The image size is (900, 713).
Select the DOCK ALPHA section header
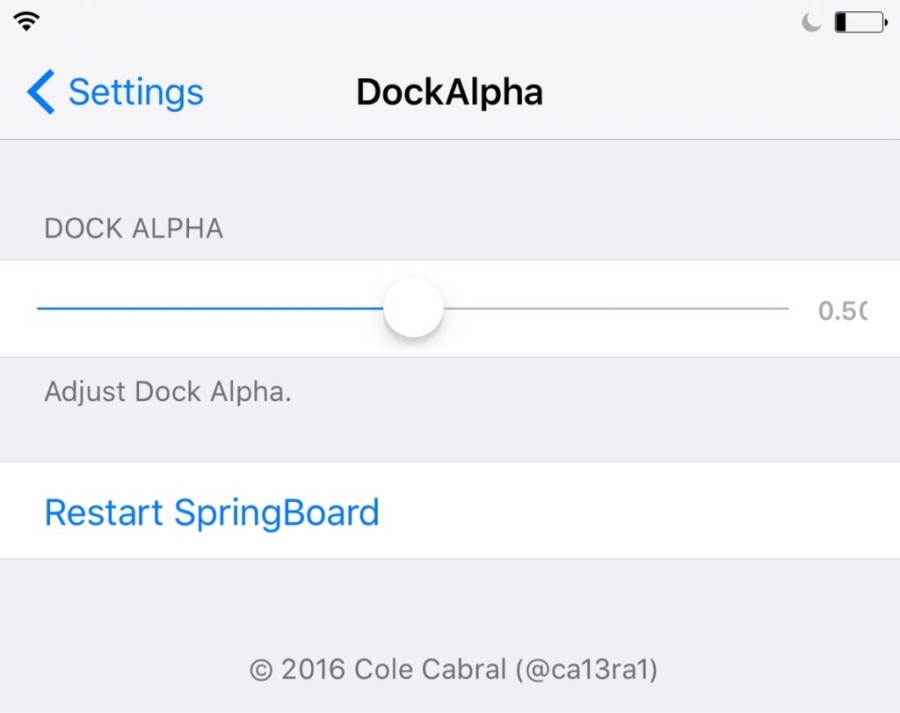click(x=133, y=228)
